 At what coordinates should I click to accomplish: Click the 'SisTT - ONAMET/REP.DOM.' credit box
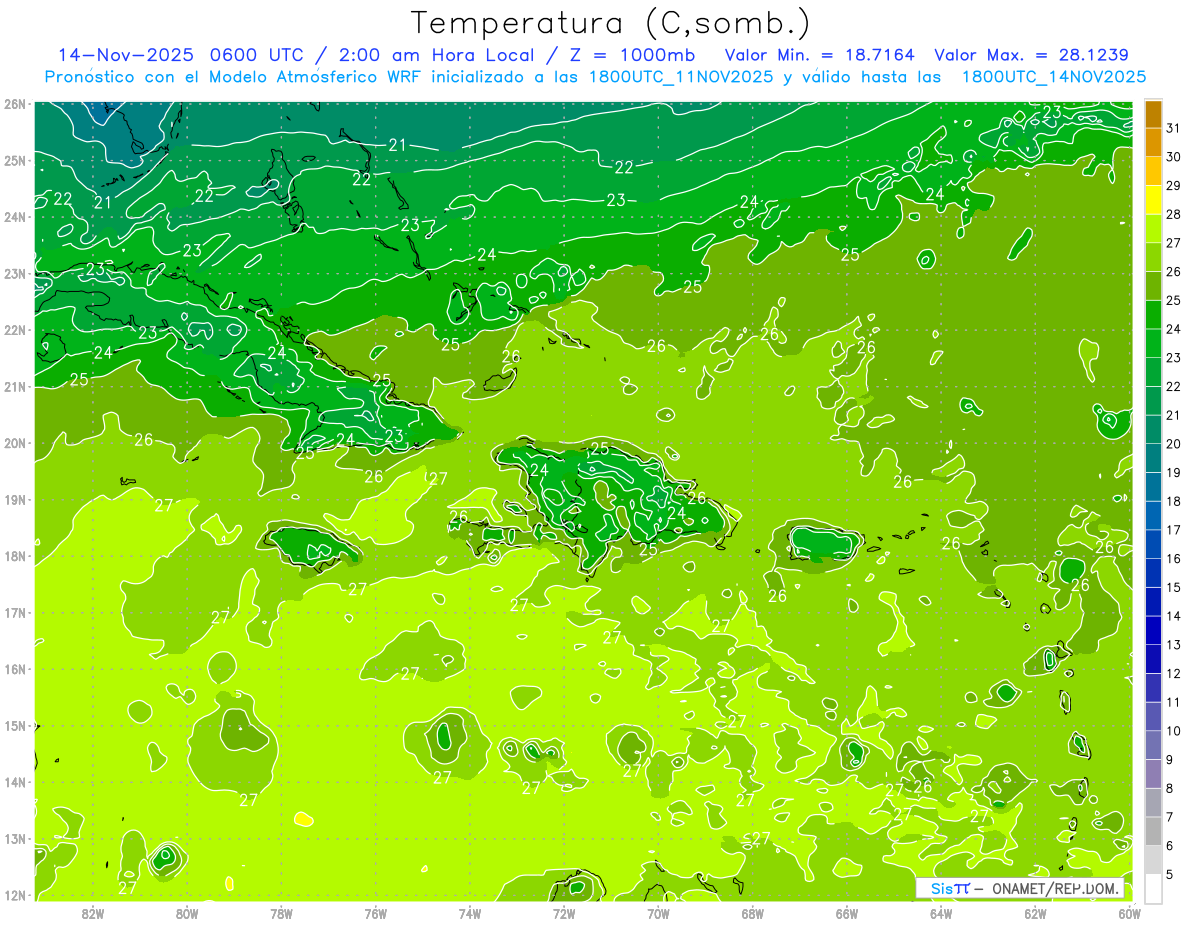1021,888
